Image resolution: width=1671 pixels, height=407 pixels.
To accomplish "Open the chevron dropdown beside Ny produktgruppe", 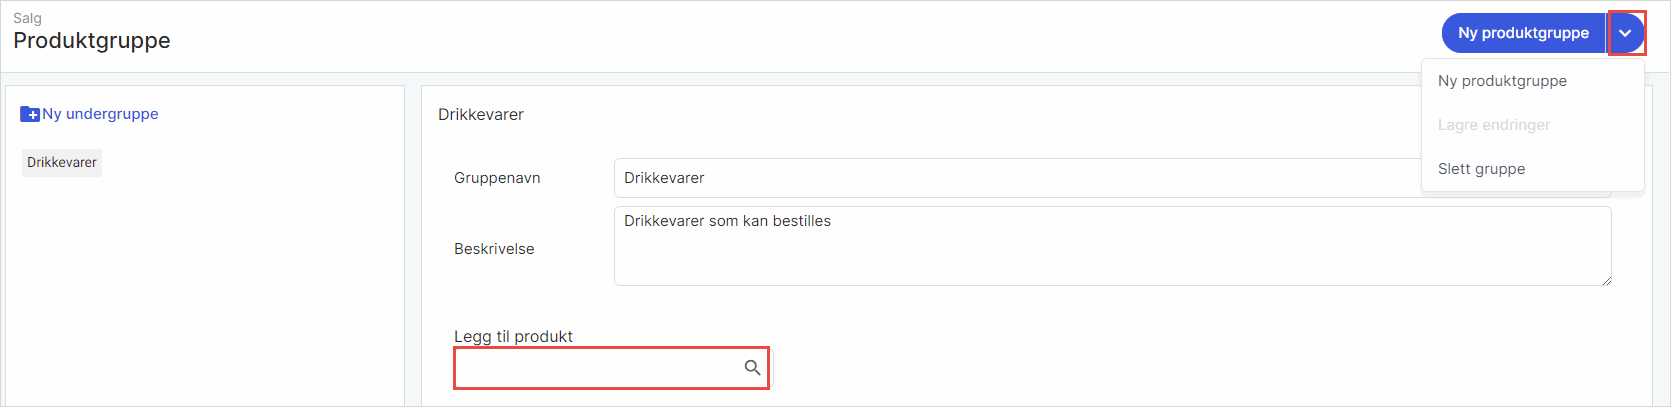I will coord(1625,33).
